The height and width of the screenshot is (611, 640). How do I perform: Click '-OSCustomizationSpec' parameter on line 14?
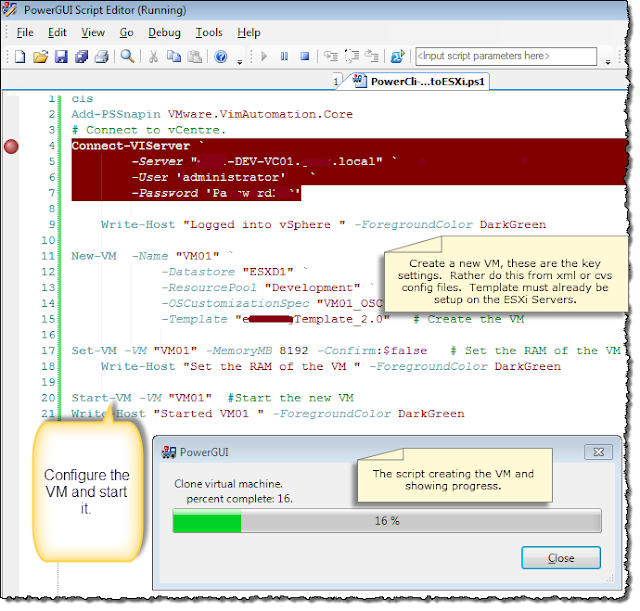tap(236, 303)
